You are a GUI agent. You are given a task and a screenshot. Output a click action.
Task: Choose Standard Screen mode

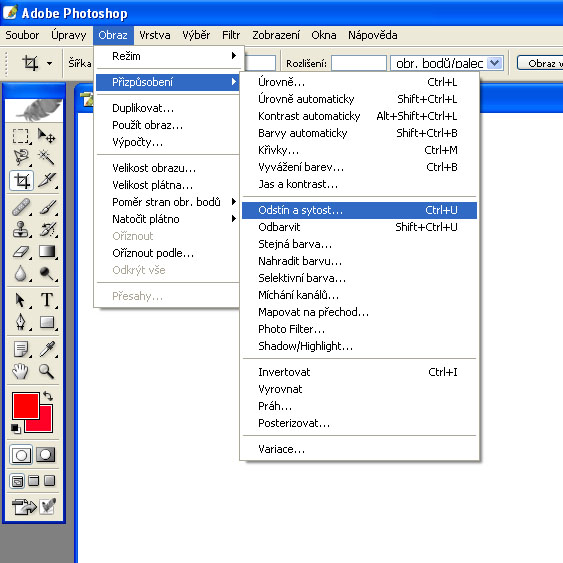point(17,481)
